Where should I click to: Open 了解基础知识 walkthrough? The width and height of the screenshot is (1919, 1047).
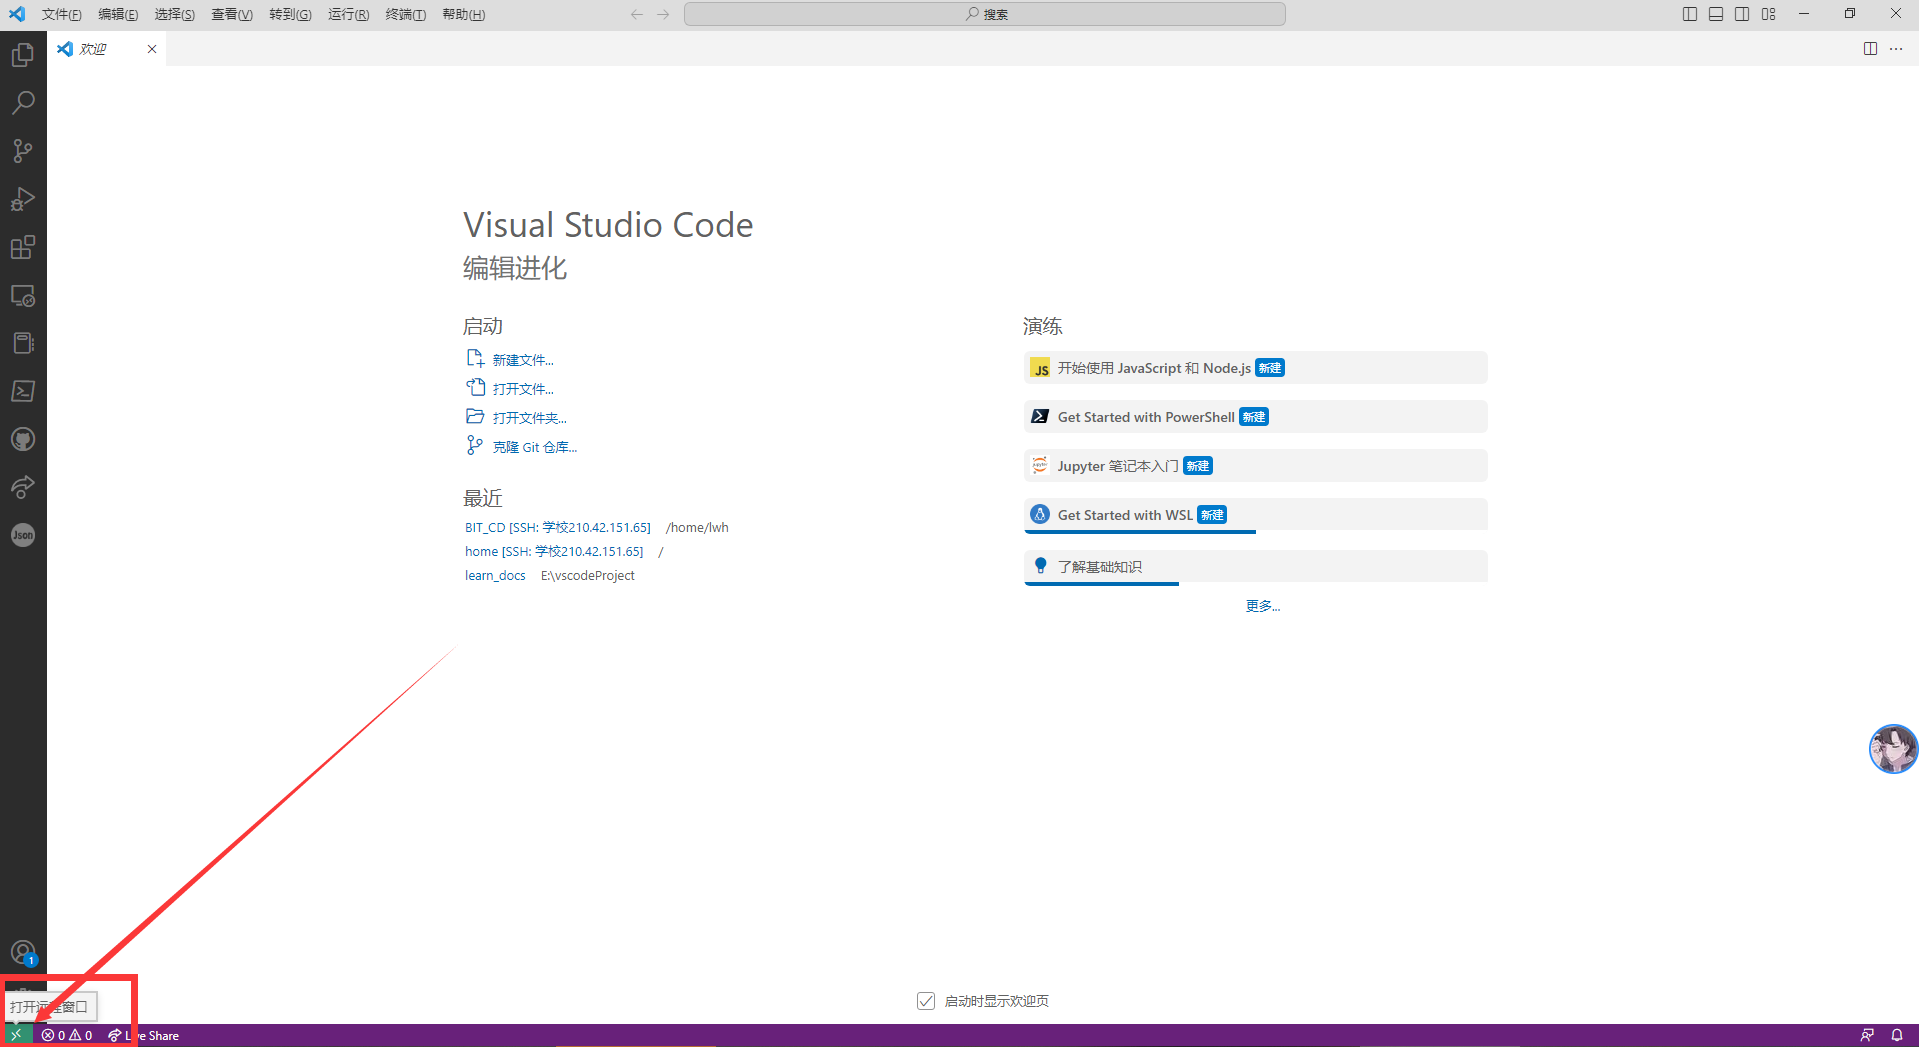coord(1255,567)
